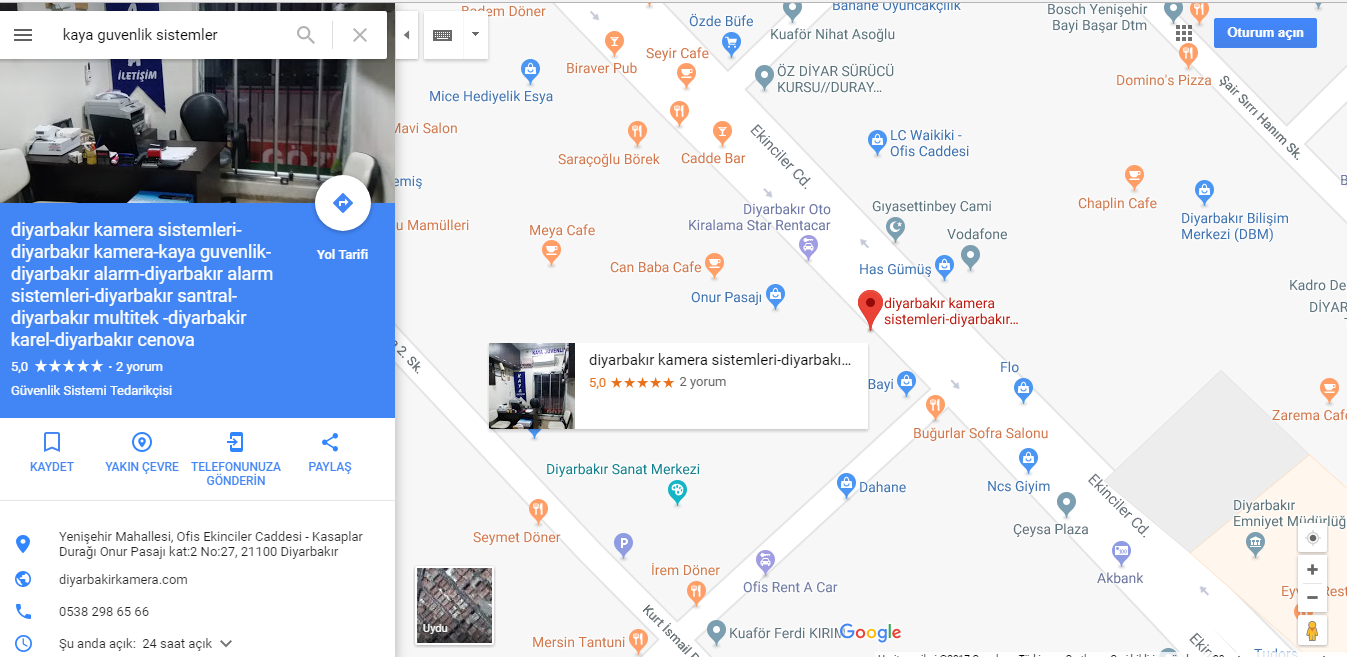Clear the search with the X icon
Viewport: 1350px width, 657px height.
click(x=360, y=35)
